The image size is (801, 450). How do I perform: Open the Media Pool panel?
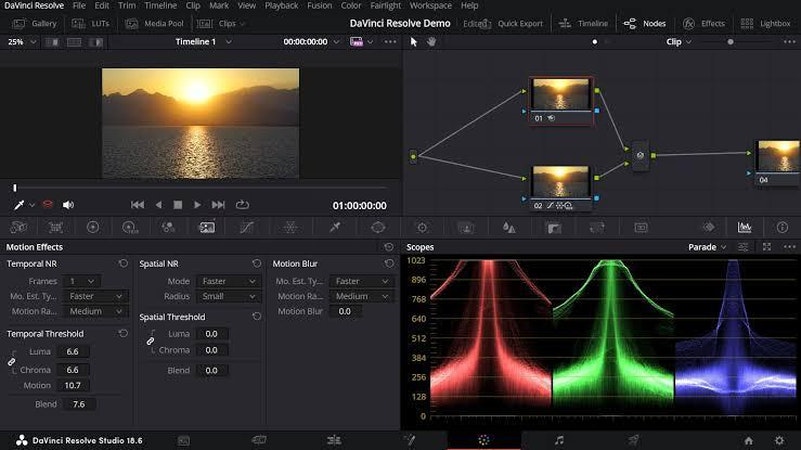[154, 23]
